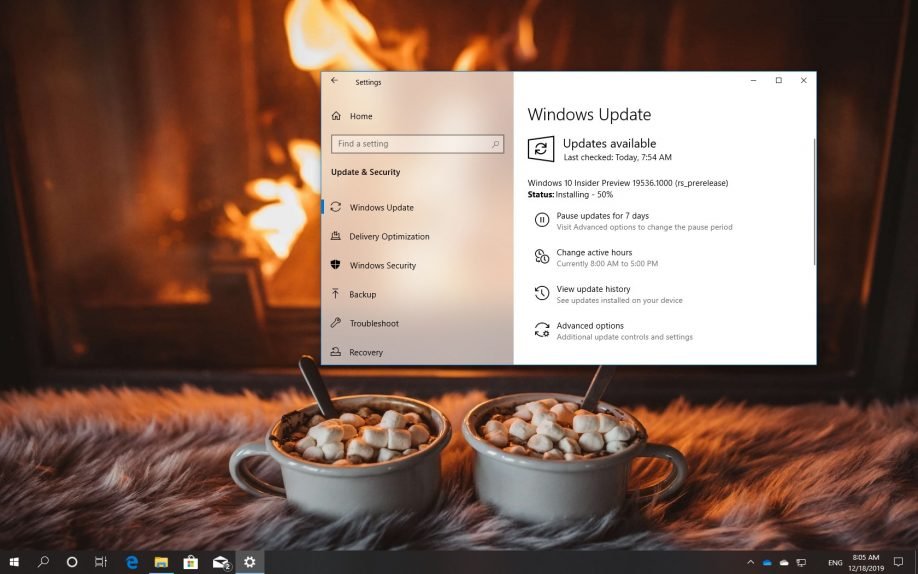Click the Windows Update refresh icon

541,149
